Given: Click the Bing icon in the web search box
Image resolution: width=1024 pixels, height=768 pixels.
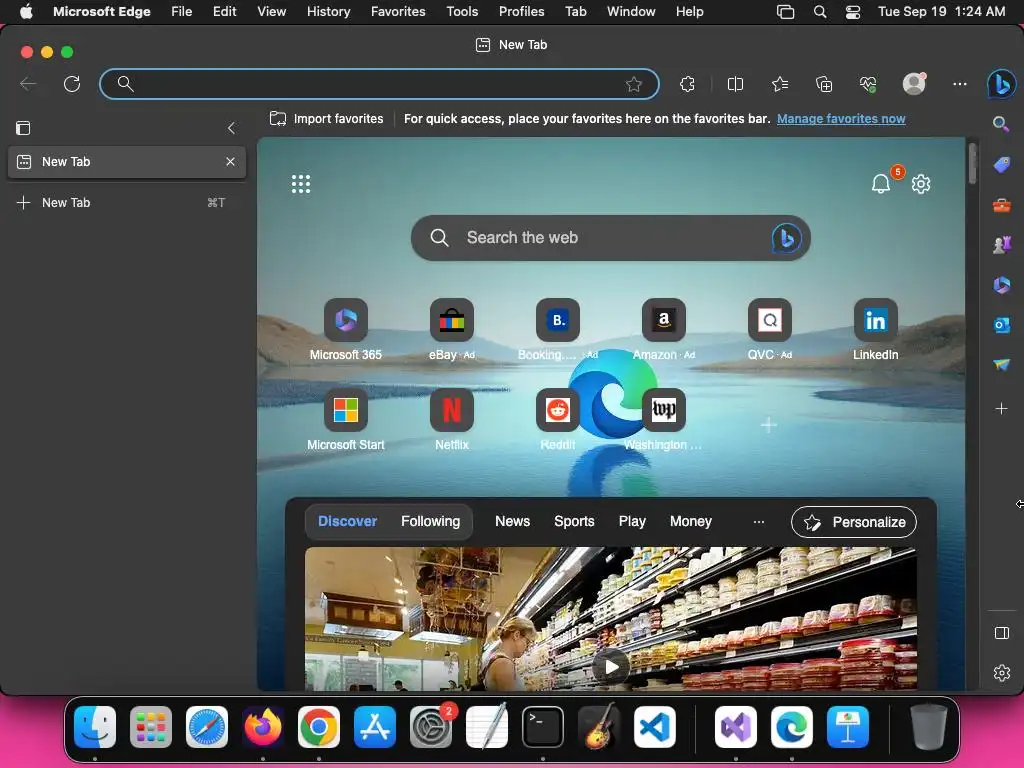Looking at the screenshot, I should tap(786, 238).
